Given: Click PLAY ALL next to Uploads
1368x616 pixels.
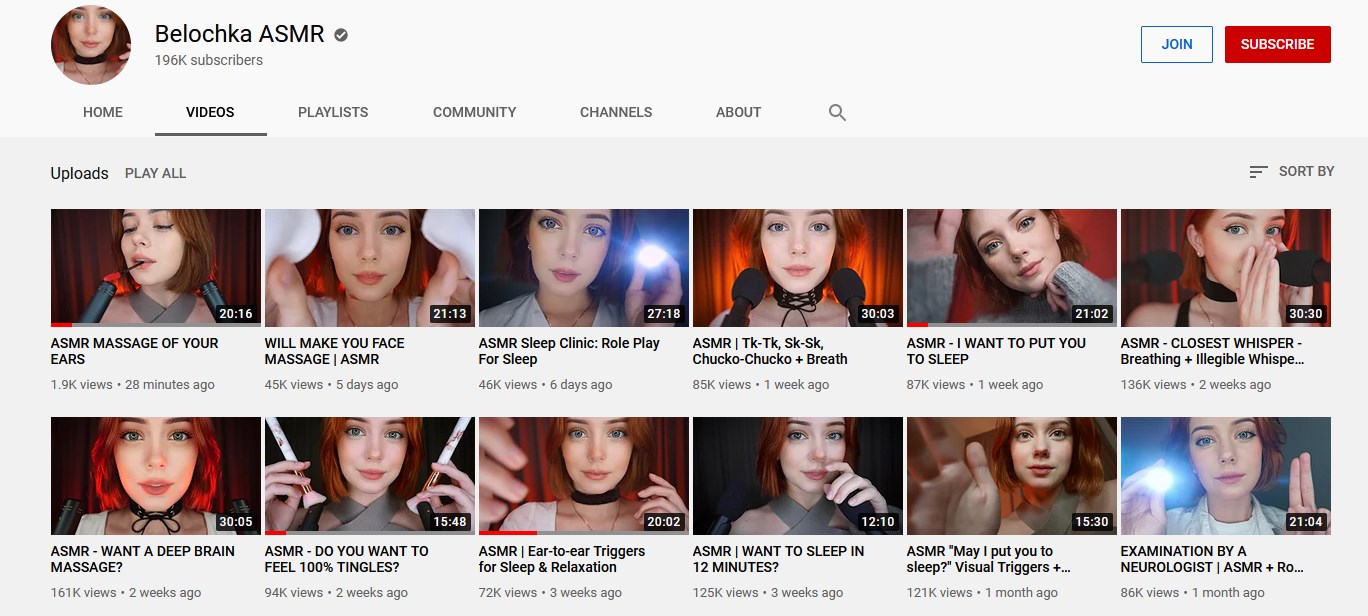Looking at the screenshot, I should [x=155, y=173].
